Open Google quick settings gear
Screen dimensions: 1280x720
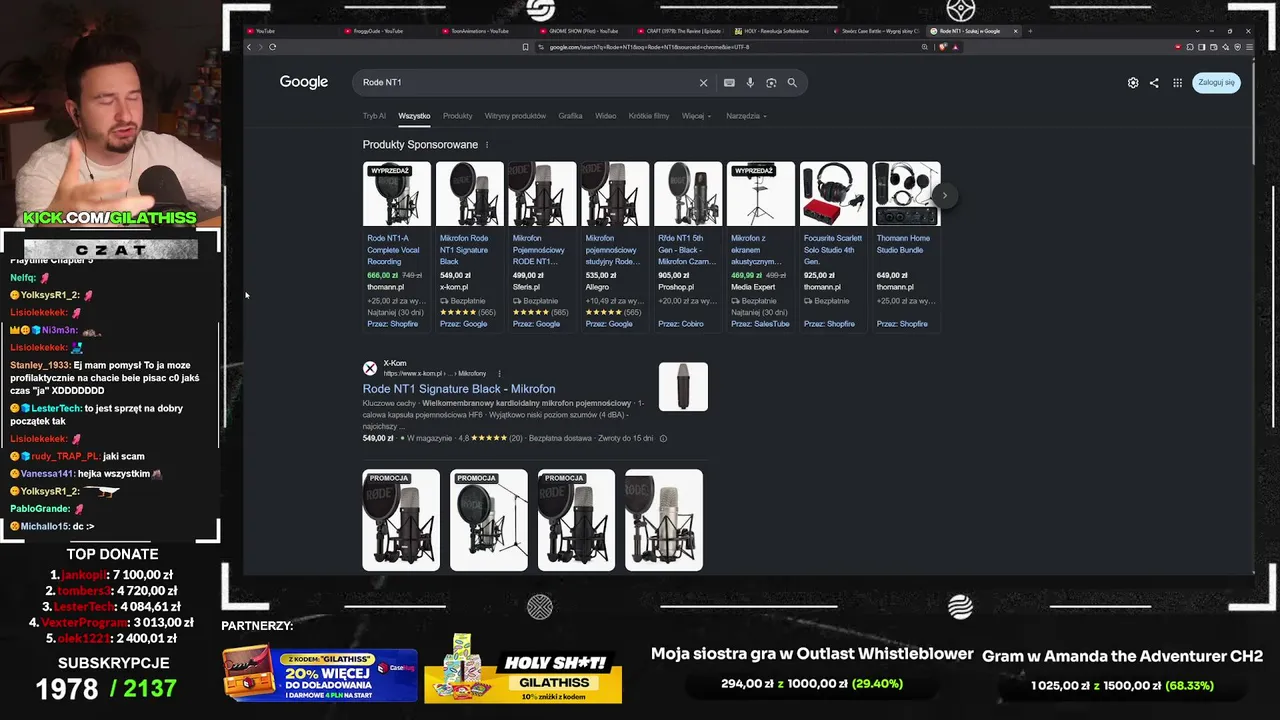pyautogui.click(x=1133, y=83)
